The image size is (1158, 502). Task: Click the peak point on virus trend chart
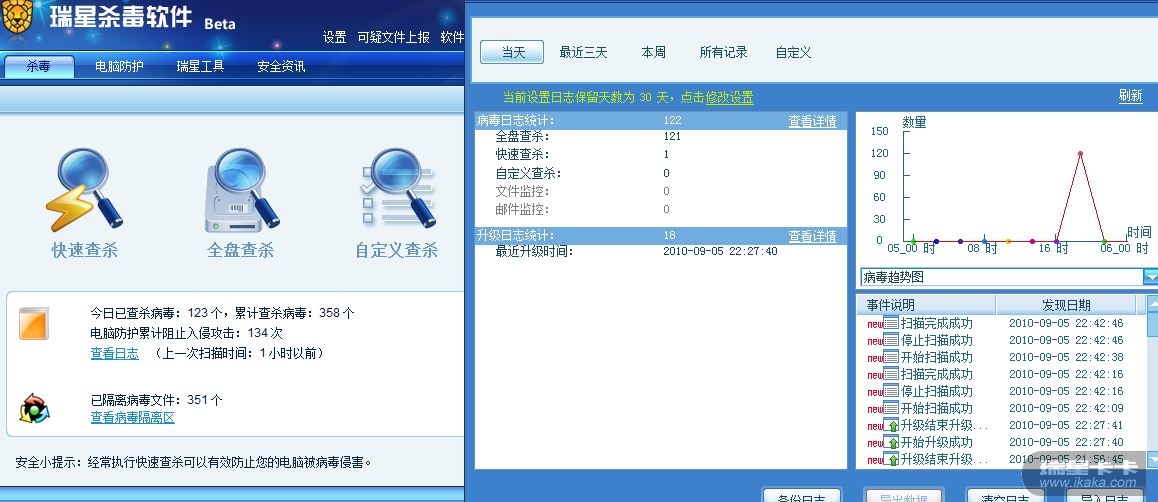(1080, 154)
